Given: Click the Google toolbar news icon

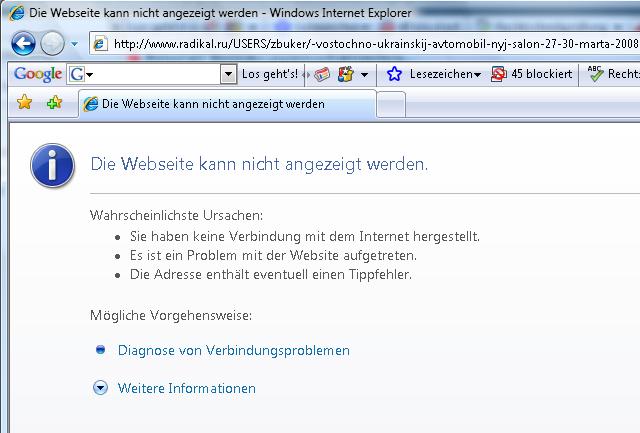Looking at the screenshot, I should (322, 74).
